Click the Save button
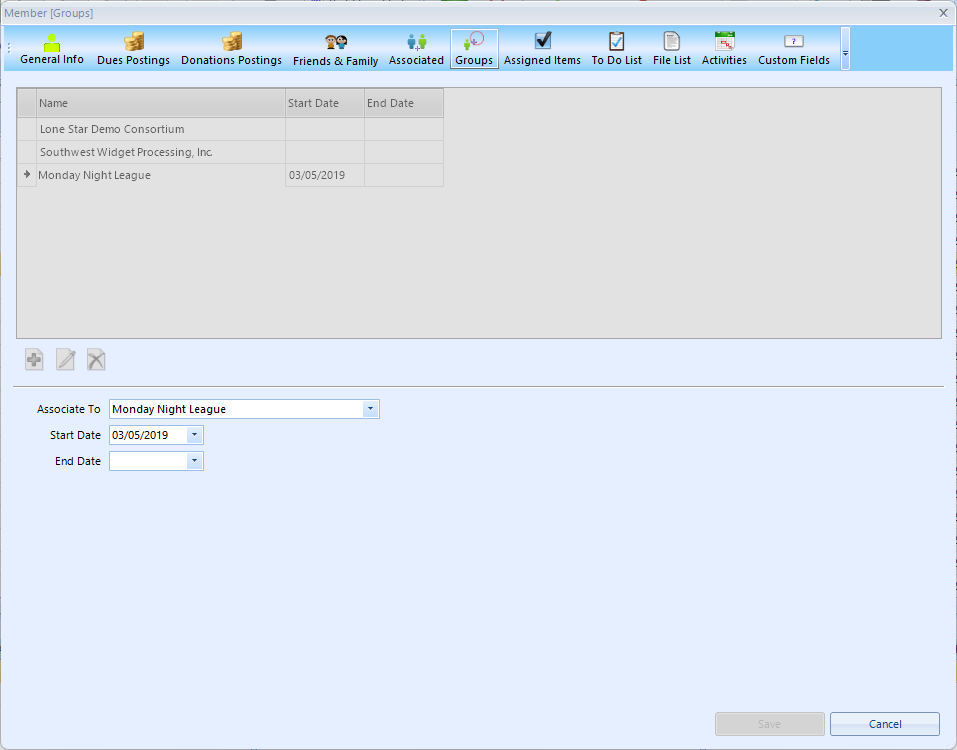 (x=770, y=724)
